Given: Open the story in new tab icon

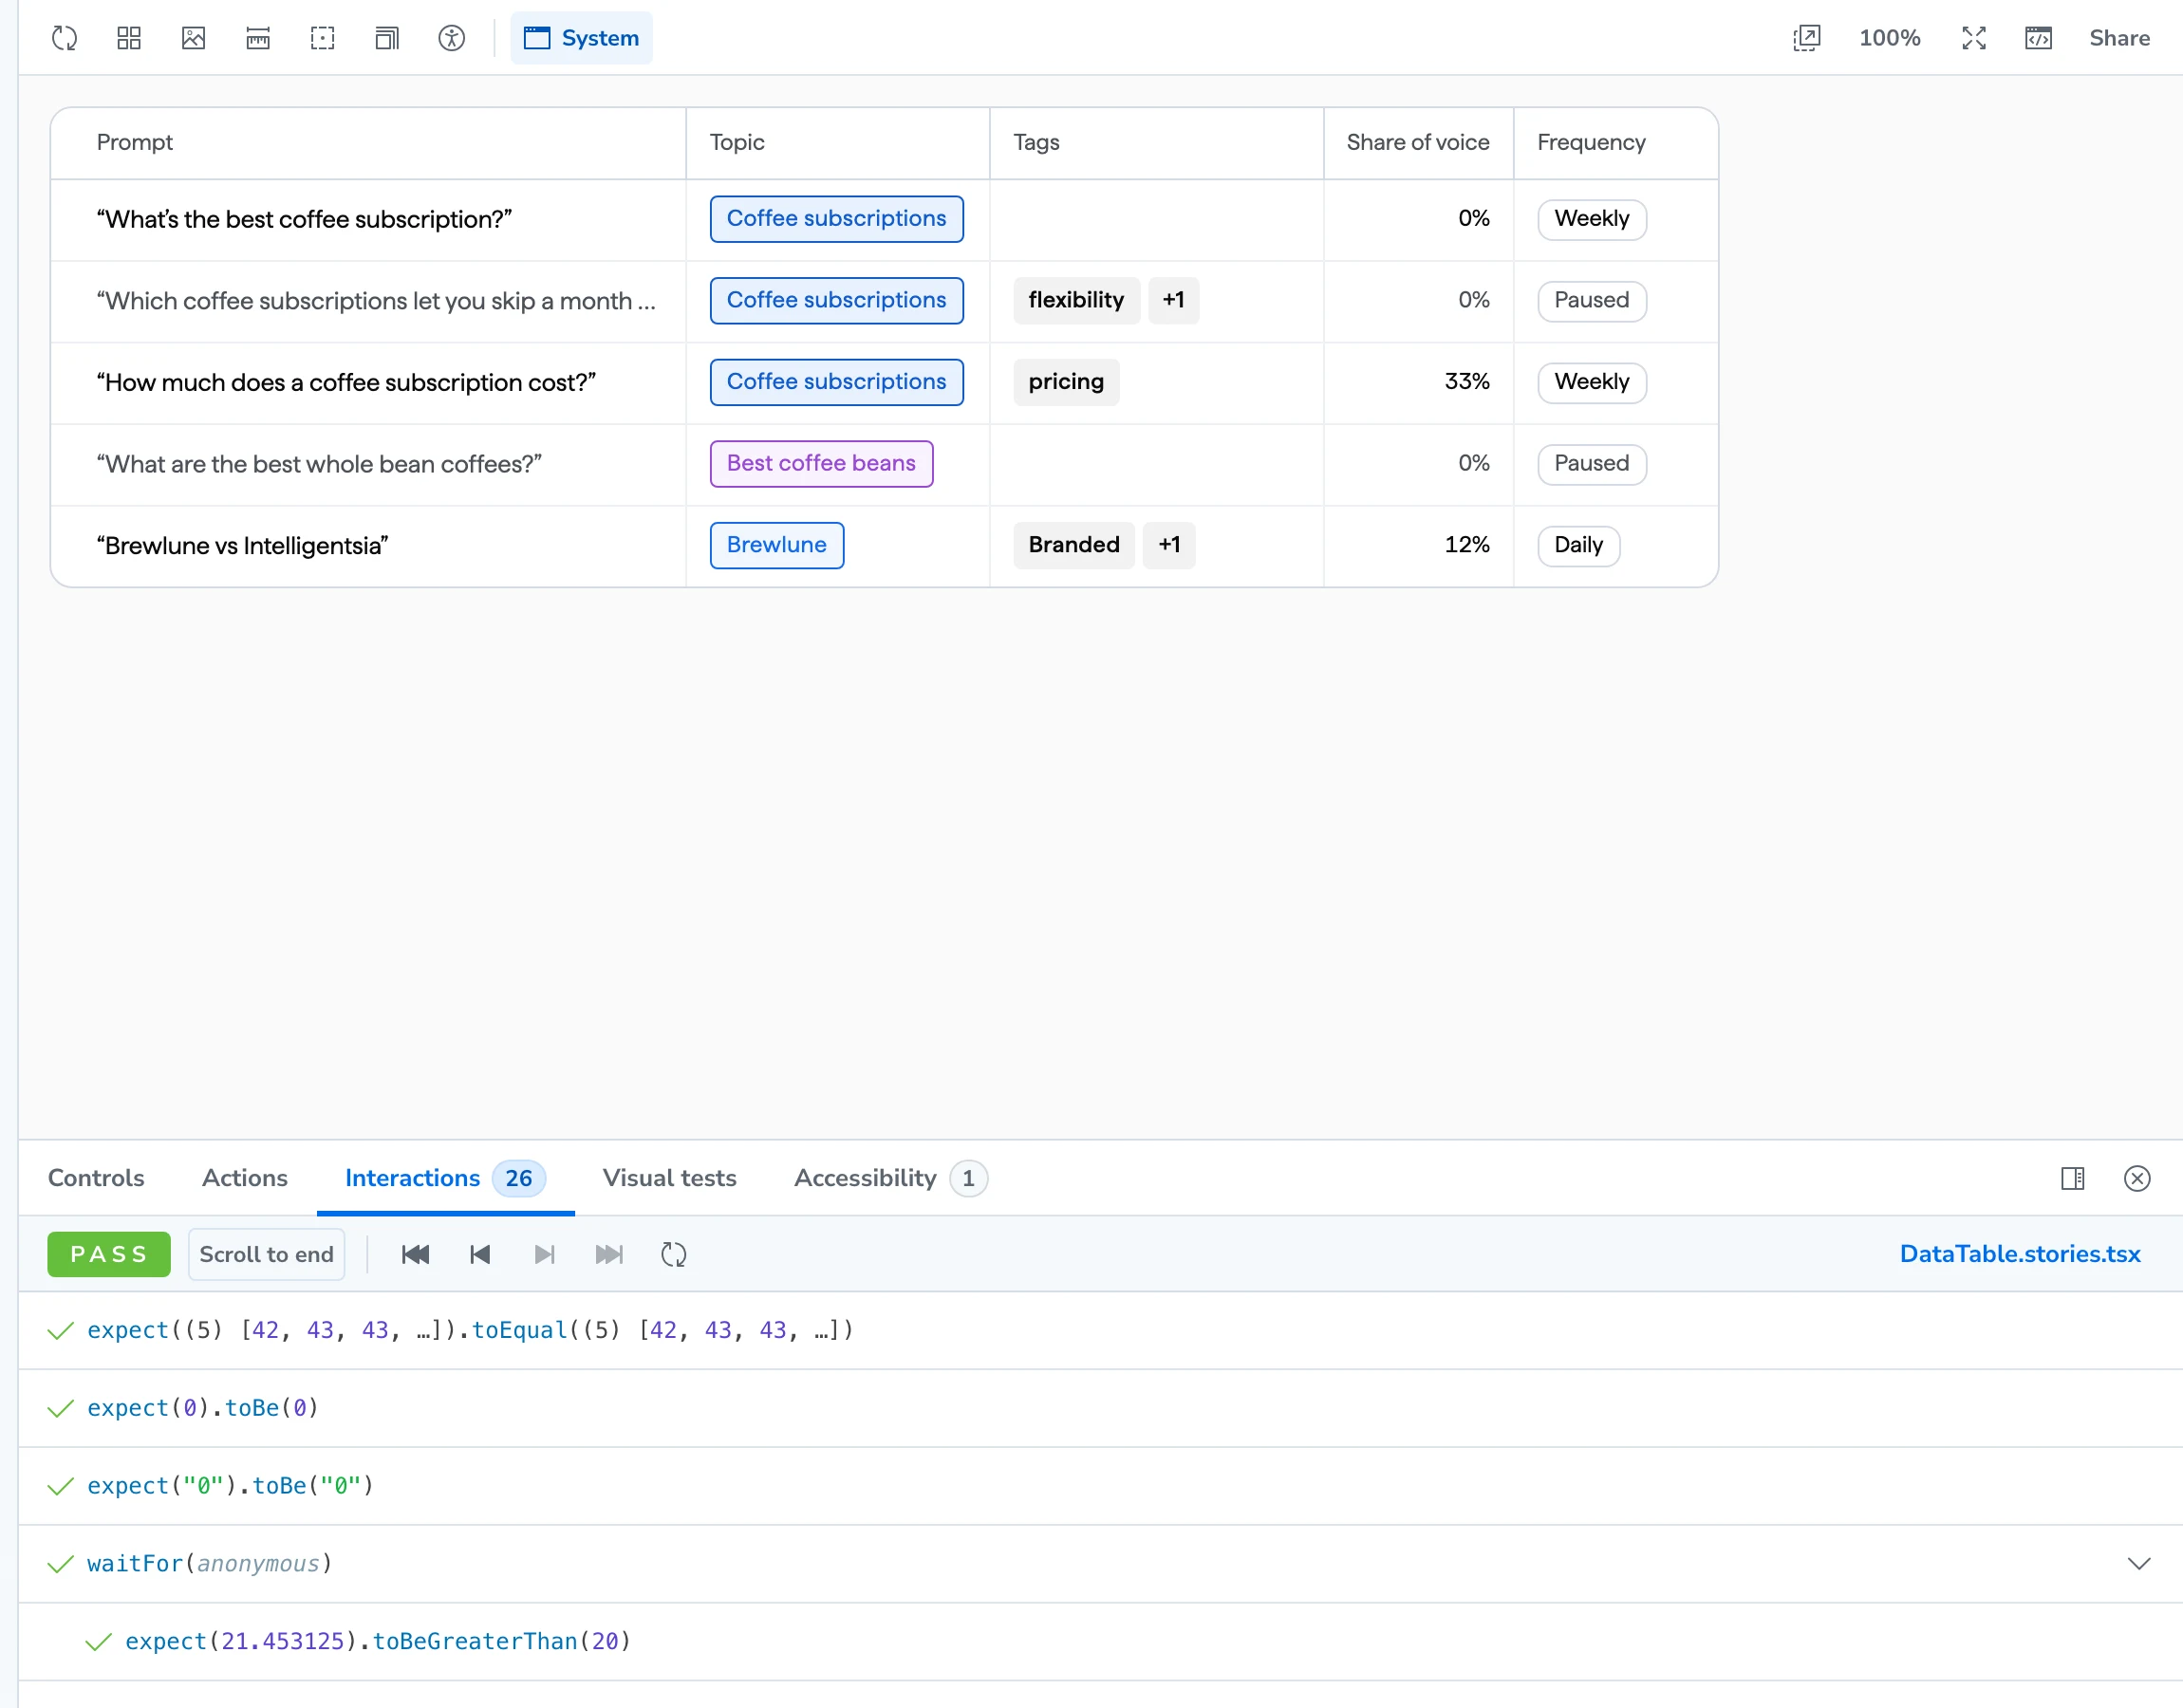Looking at the screenshot, I should click(1807, 38).
